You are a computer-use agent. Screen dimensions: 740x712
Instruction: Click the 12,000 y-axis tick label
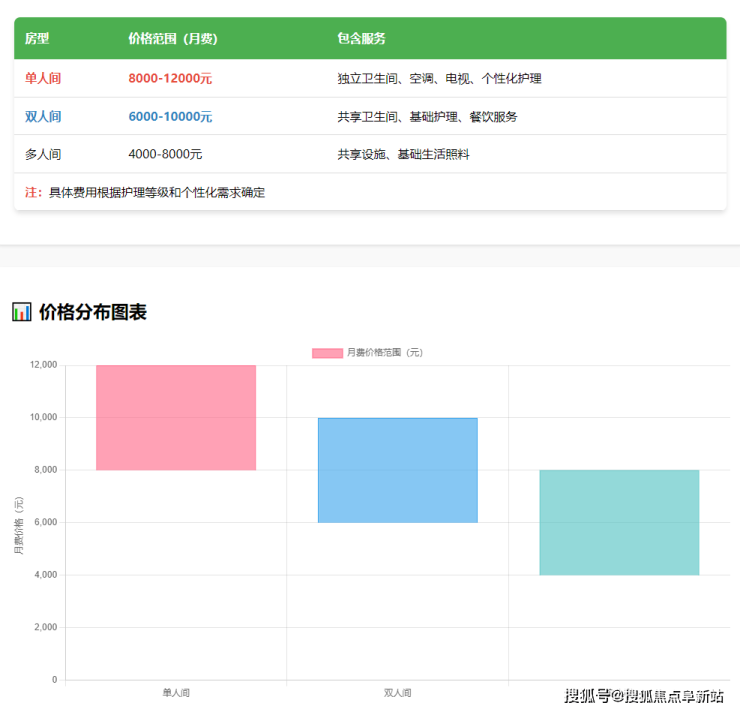(x=42, y=365)
